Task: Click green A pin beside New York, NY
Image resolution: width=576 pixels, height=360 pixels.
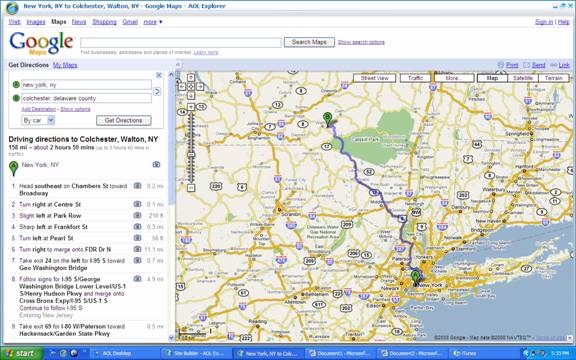Action: 14,169
